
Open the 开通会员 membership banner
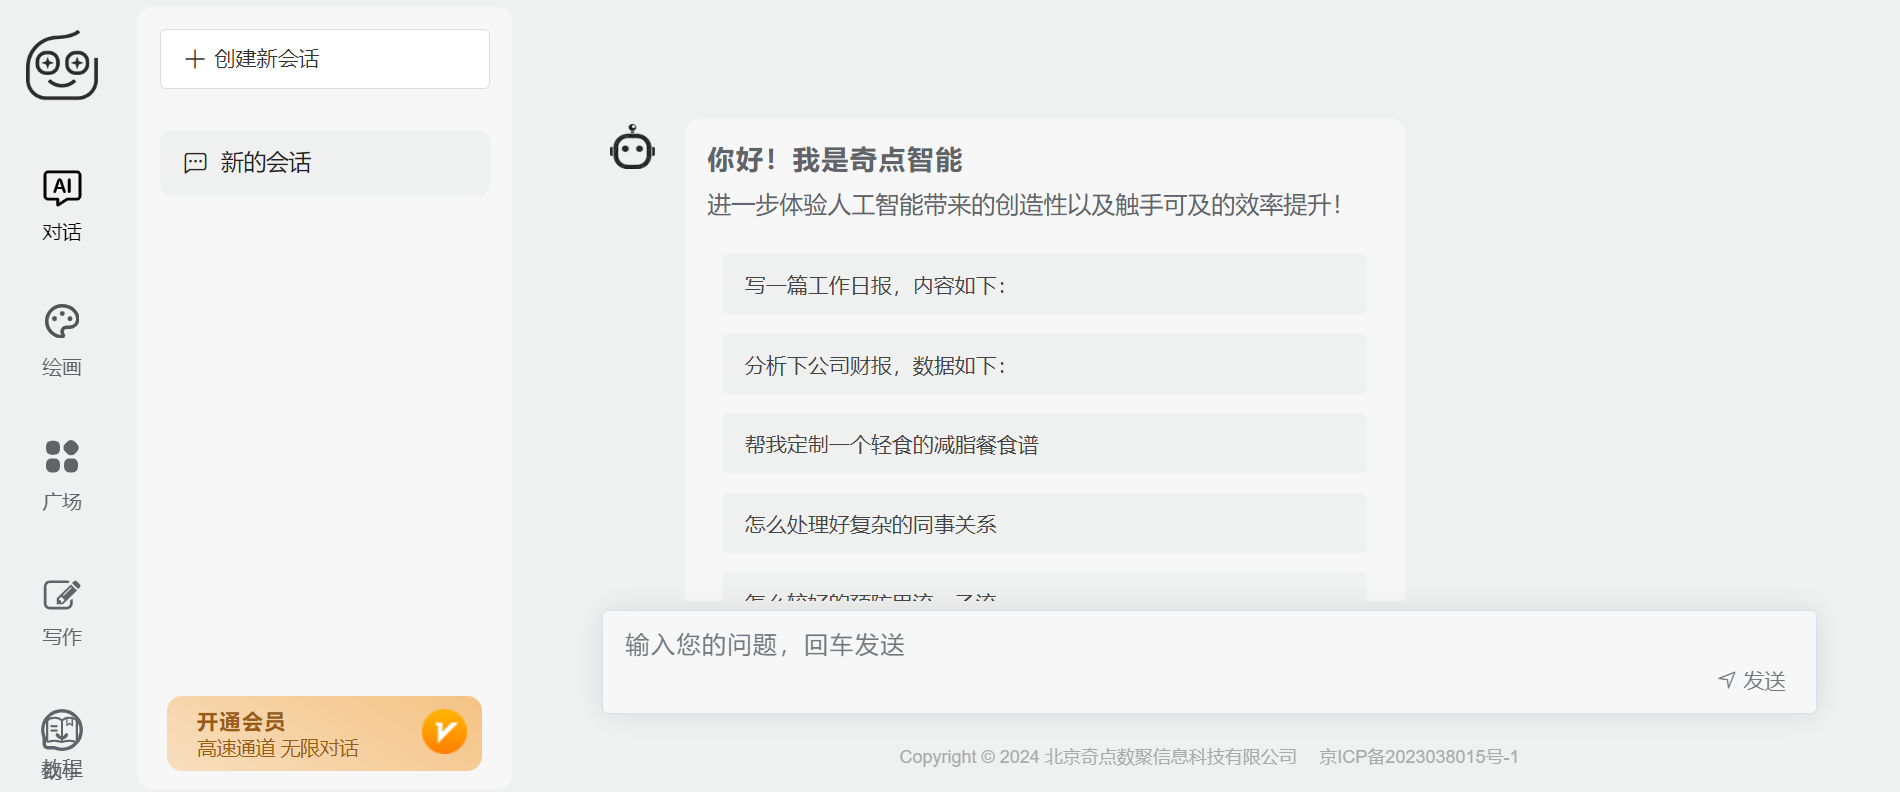[324, 734]
